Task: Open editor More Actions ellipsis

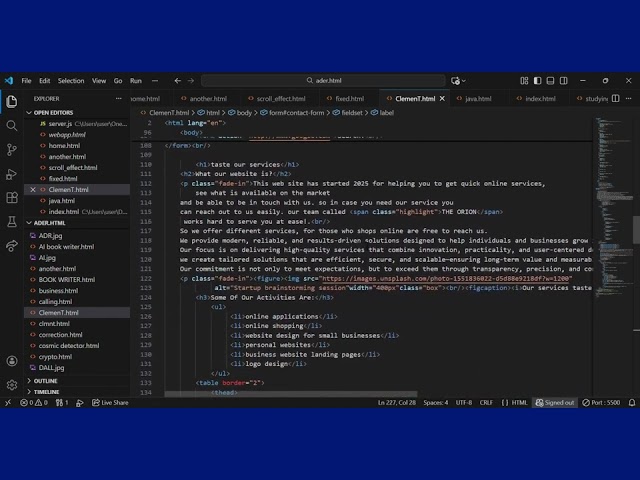Action: (x=628, y=98)
